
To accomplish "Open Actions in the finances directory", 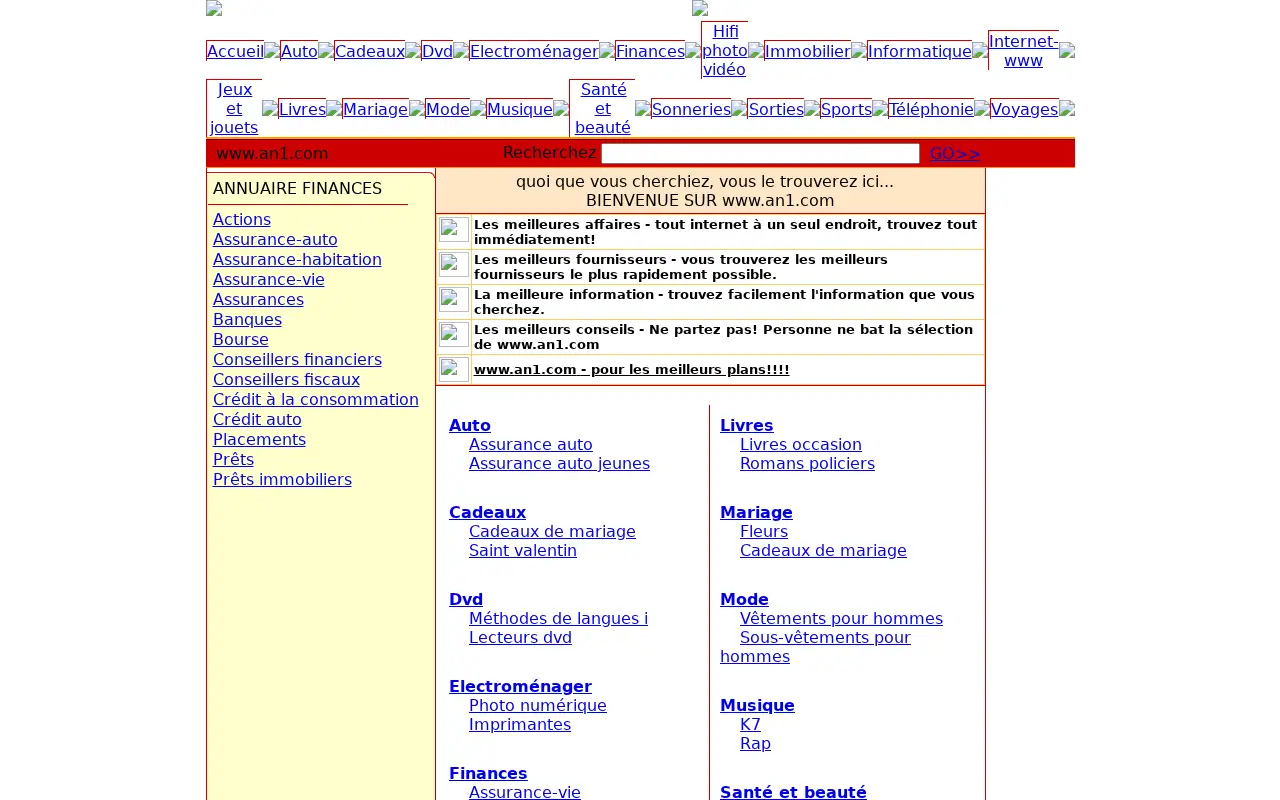I will (x=242, y=219).
